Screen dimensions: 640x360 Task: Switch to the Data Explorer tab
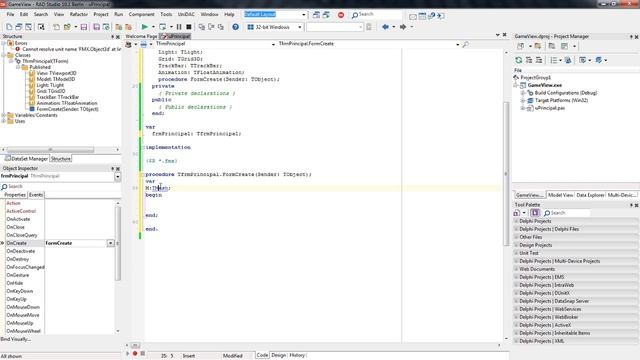pyautogui.click(x=590, y=195)
